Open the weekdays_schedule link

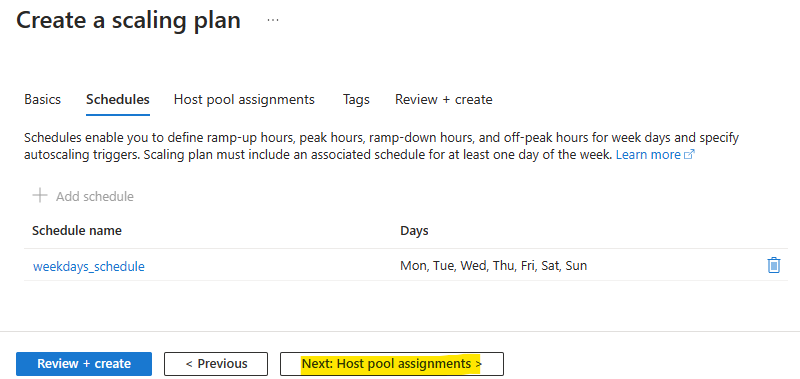pyautogui.click(x=89, y=266)
